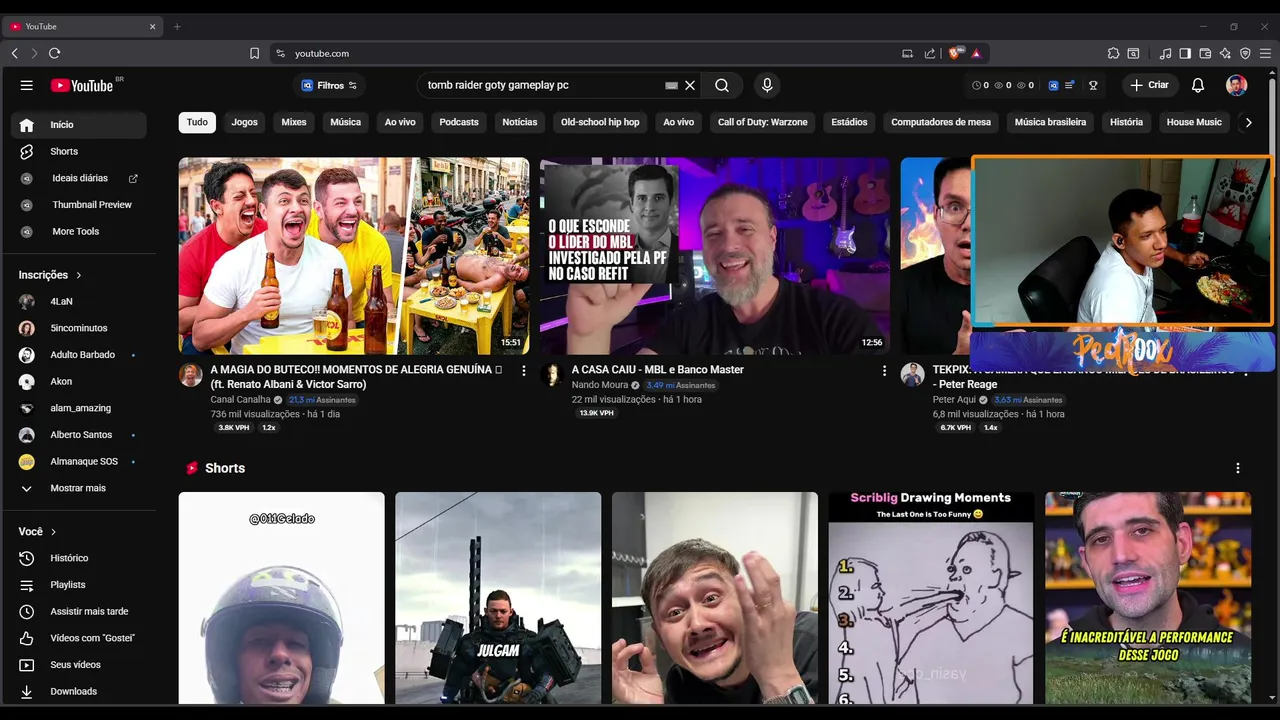Select the House Music chip
The image size is (1280, 720).
pyautogui.click(x=1194, y=122)
